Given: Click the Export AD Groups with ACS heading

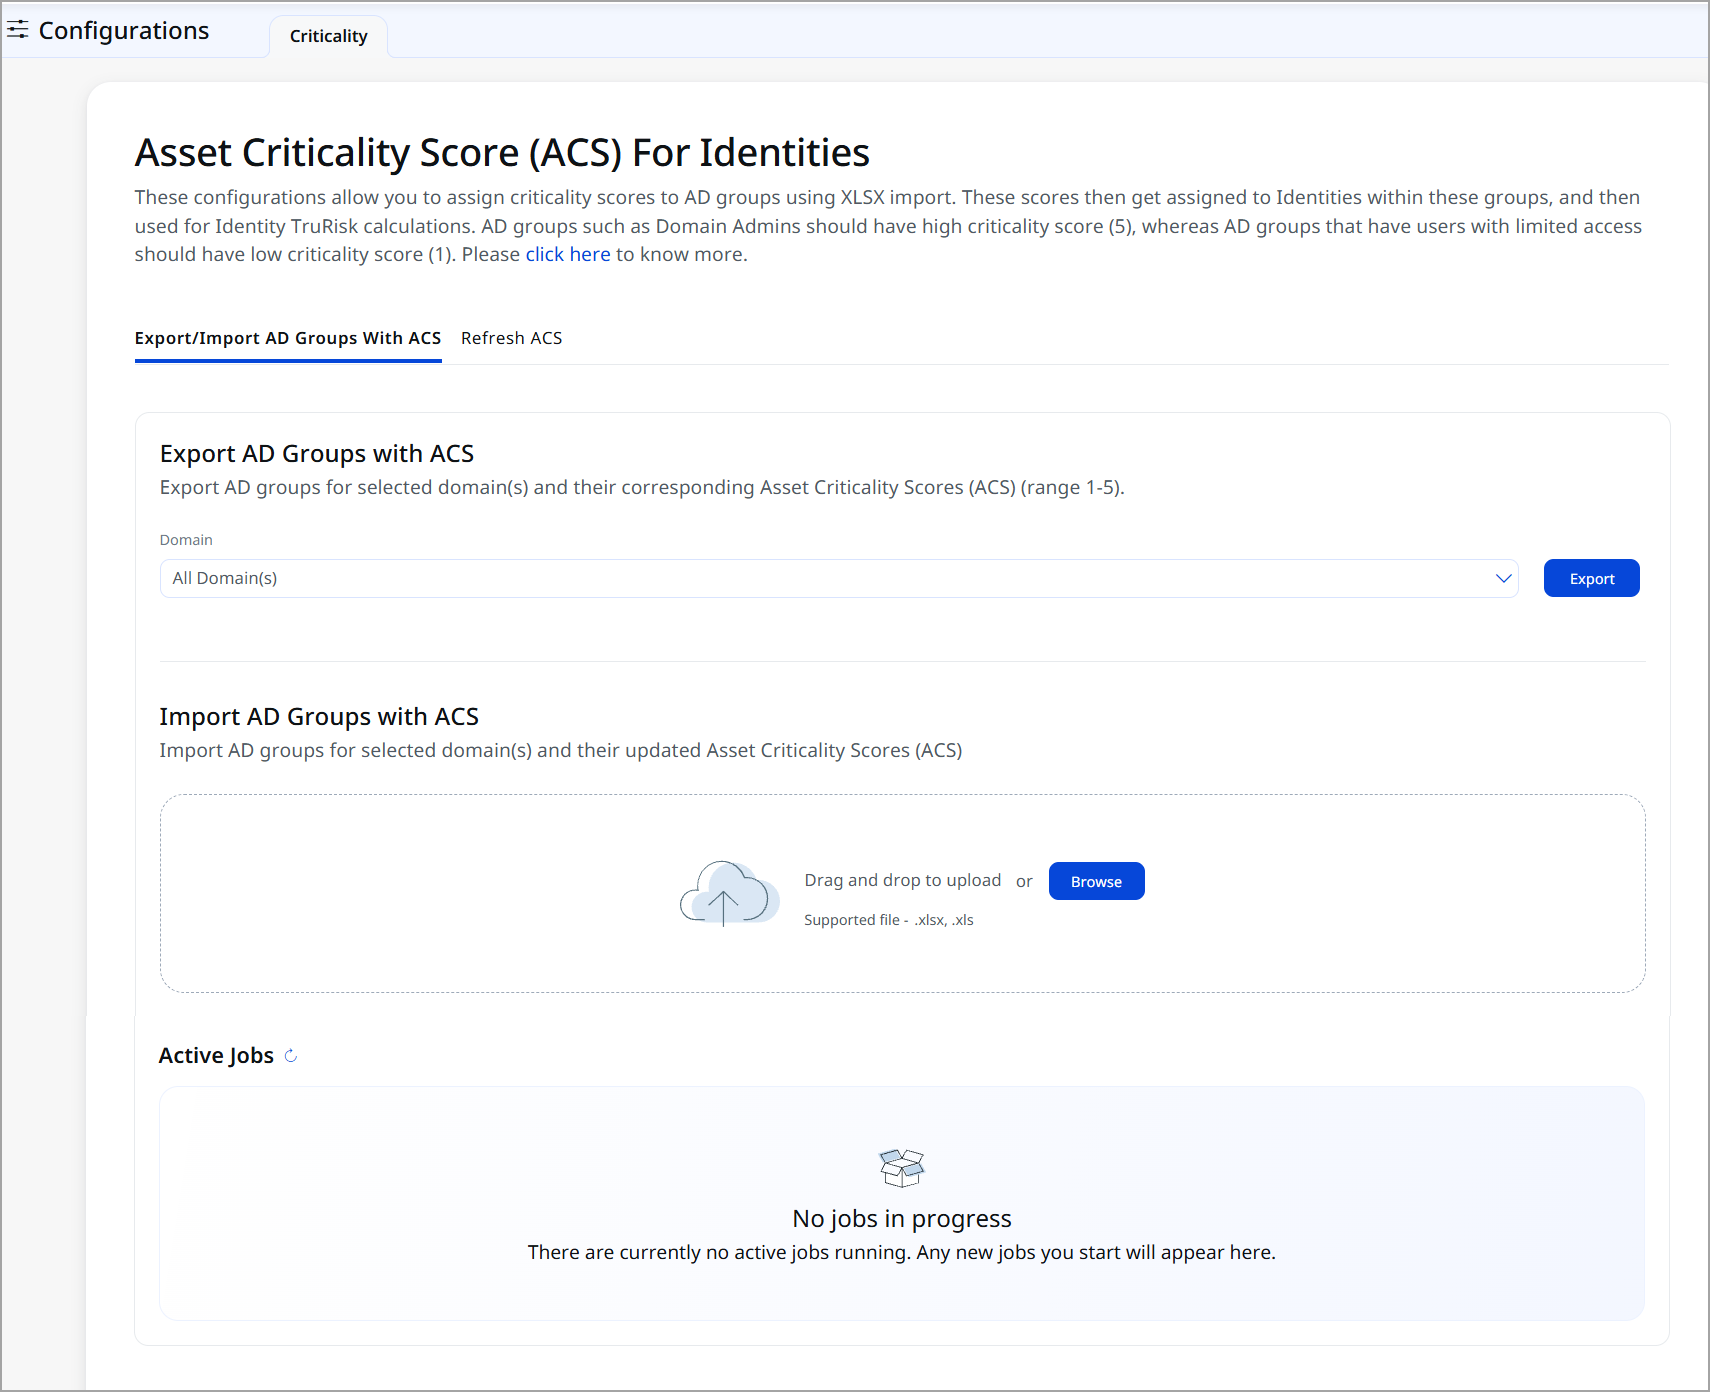Looking at the screenshot, I should (x=317, y=453).
